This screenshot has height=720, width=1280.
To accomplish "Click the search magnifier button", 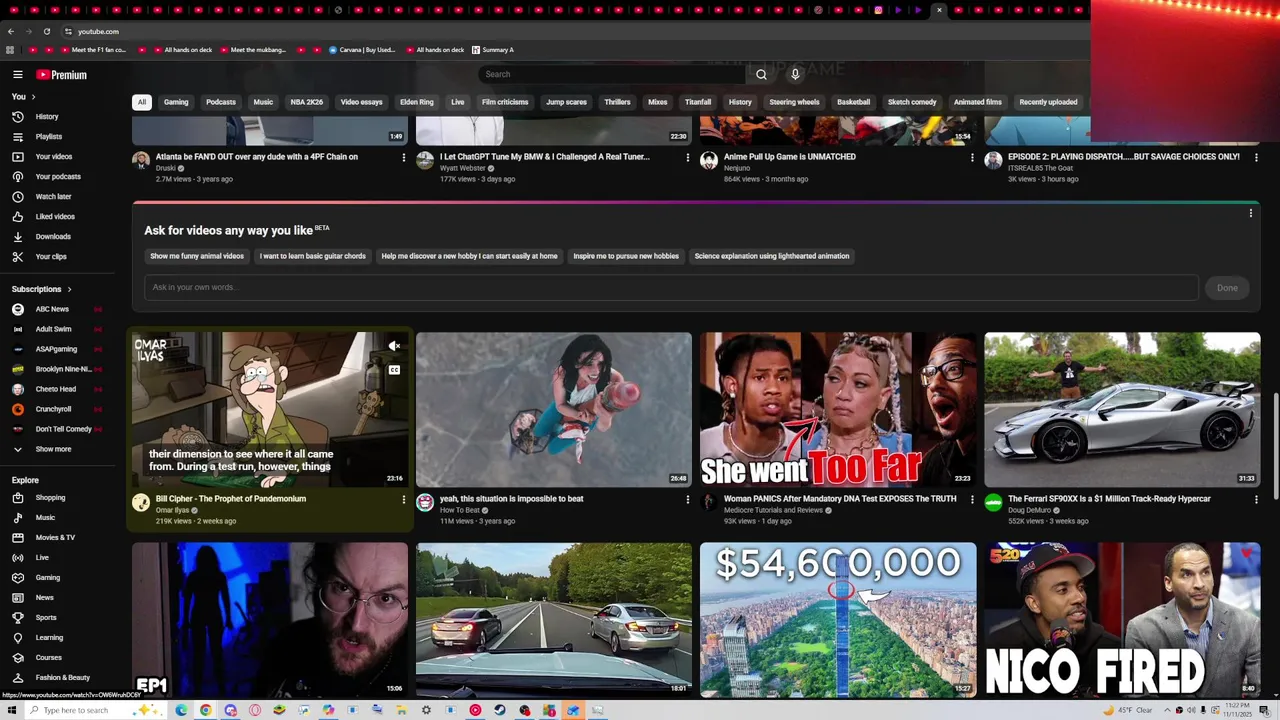I will click(761, 74).
